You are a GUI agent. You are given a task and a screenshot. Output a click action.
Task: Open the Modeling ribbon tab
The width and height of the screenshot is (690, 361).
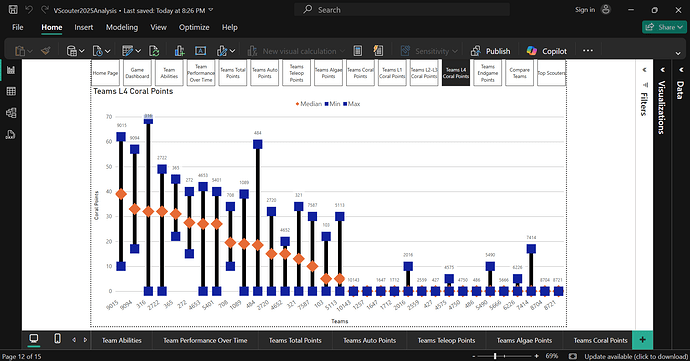coord(122,27)
